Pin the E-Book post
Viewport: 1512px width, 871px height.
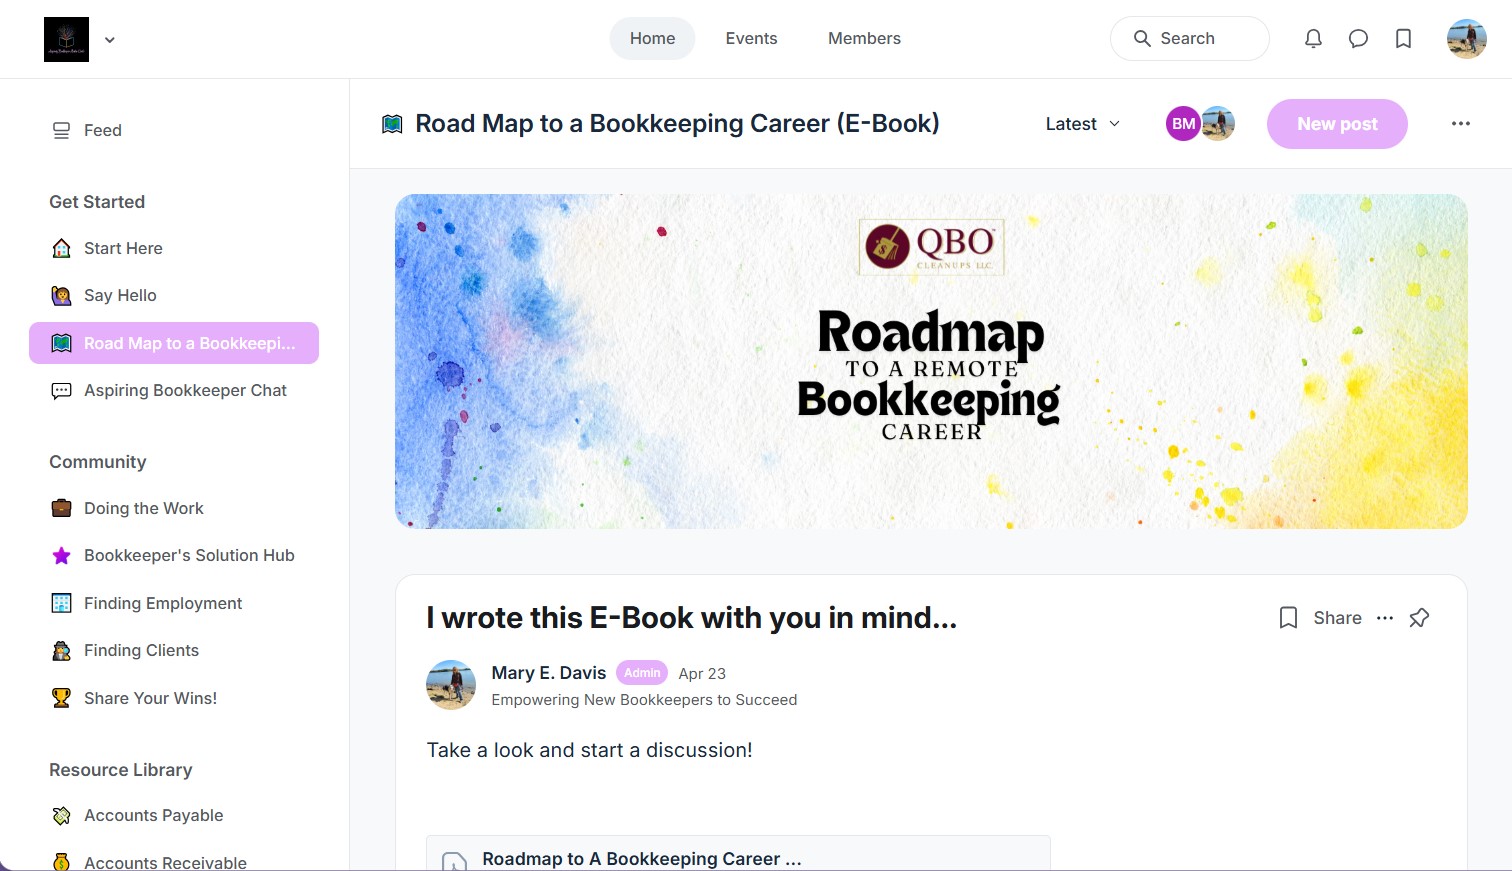pos(1419,618)
